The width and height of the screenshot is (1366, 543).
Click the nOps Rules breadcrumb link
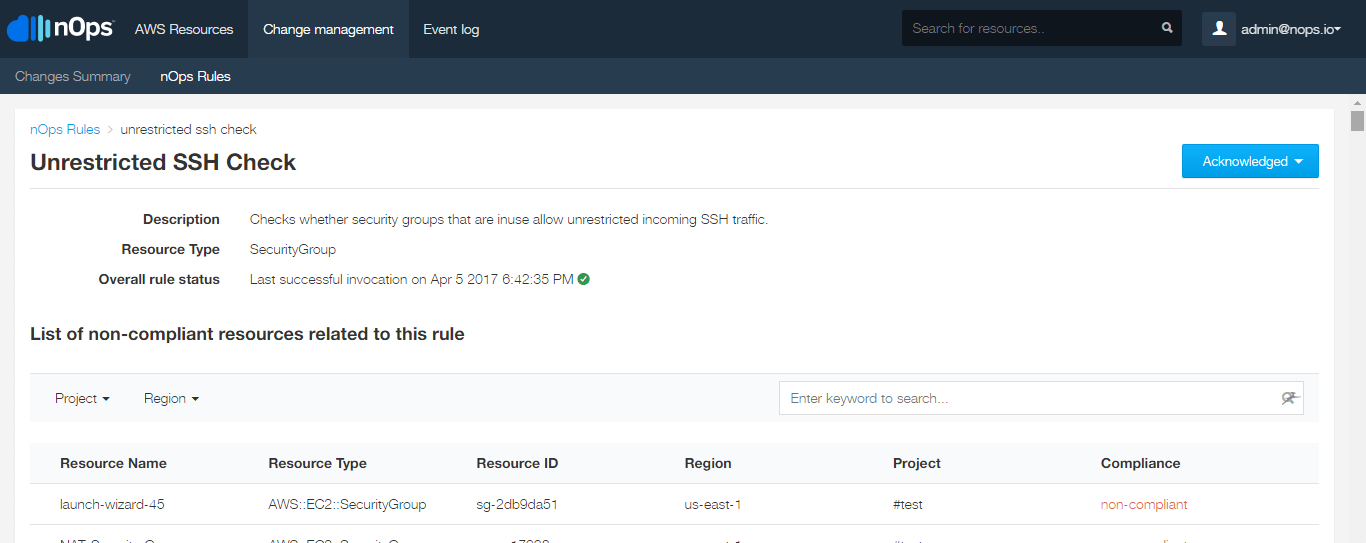[x=65, y=129]
